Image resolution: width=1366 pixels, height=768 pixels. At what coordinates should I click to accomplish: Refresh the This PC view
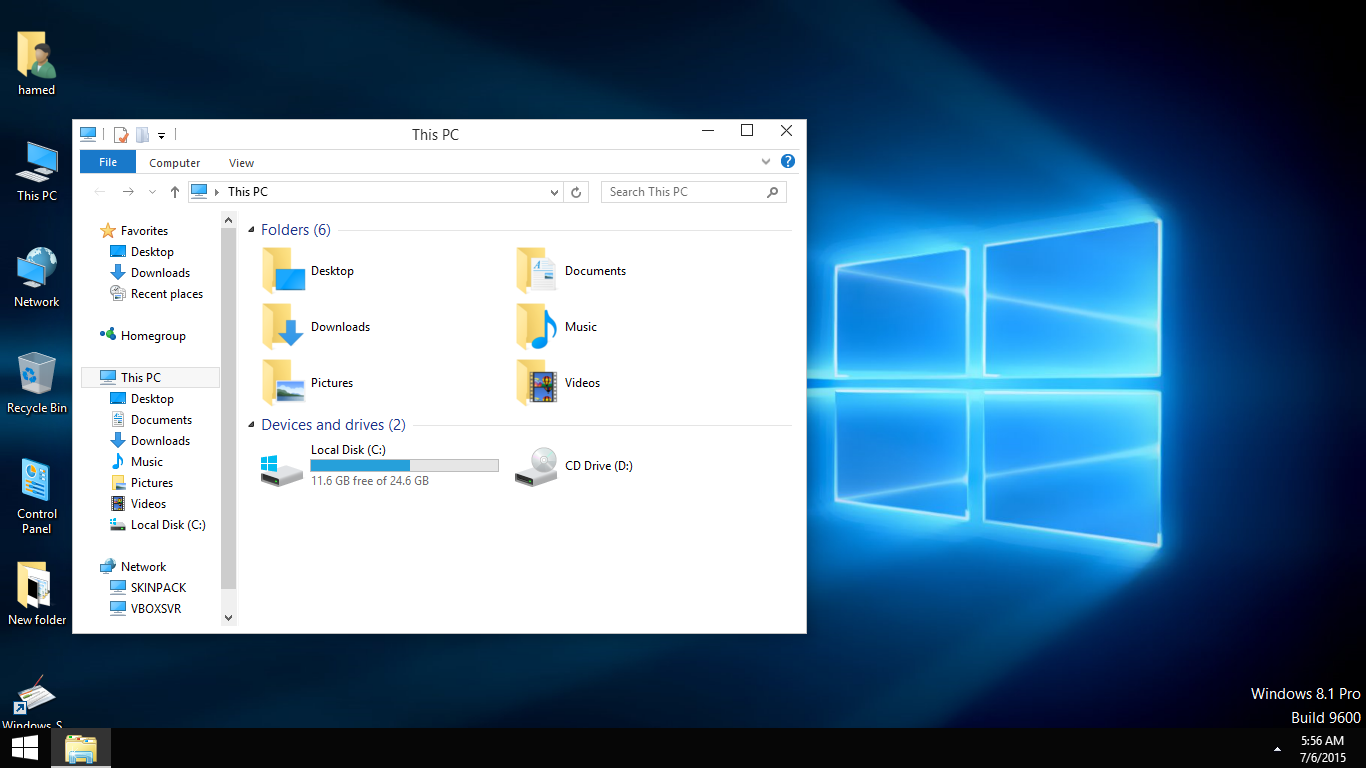(575, 192)
